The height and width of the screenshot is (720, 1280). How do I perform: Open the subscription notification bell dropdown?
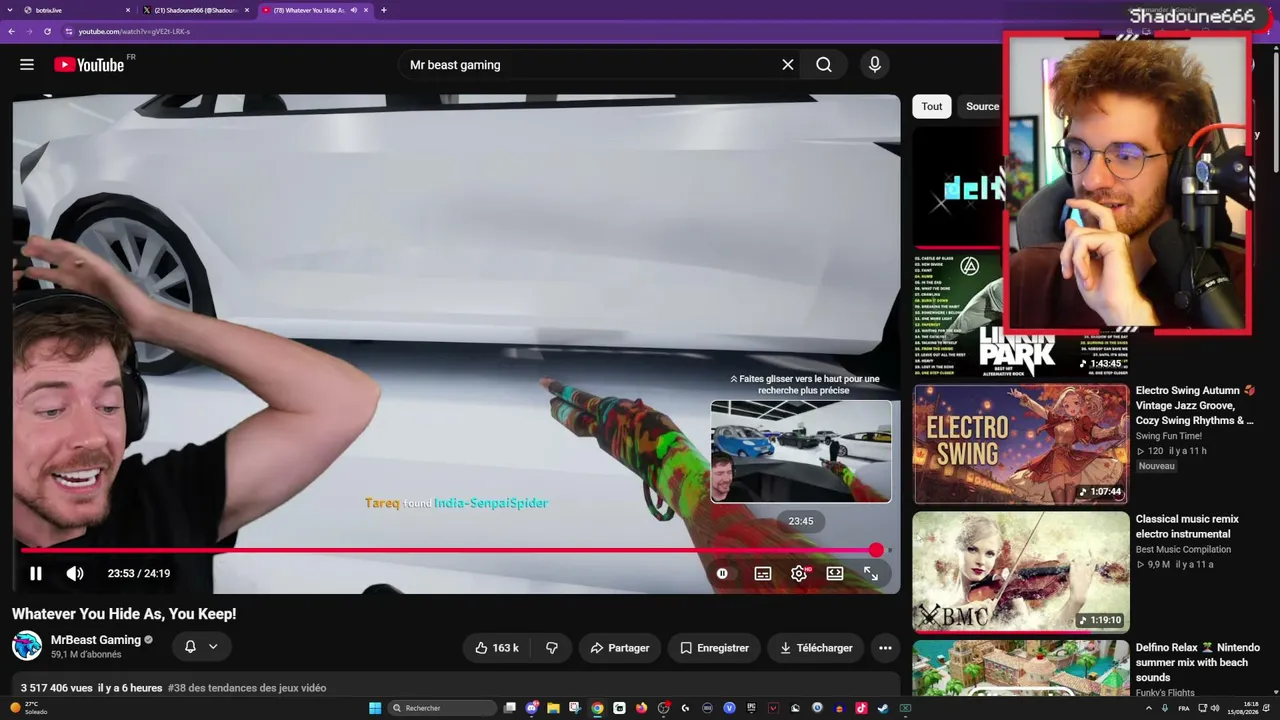(x=201, y=647)
